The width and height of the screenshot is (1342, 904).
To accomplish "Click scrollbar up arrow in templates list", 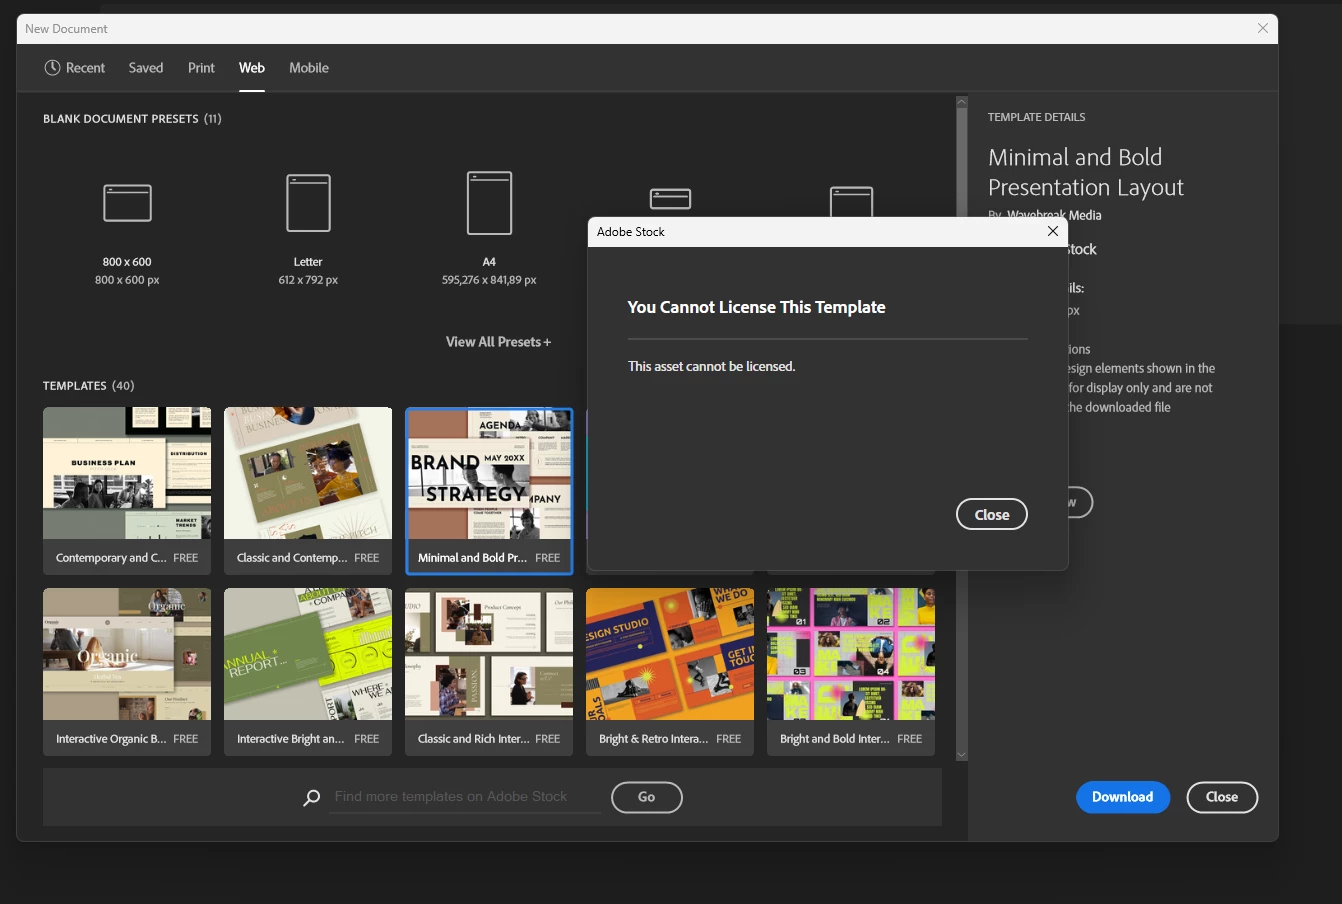I will 962,102.
